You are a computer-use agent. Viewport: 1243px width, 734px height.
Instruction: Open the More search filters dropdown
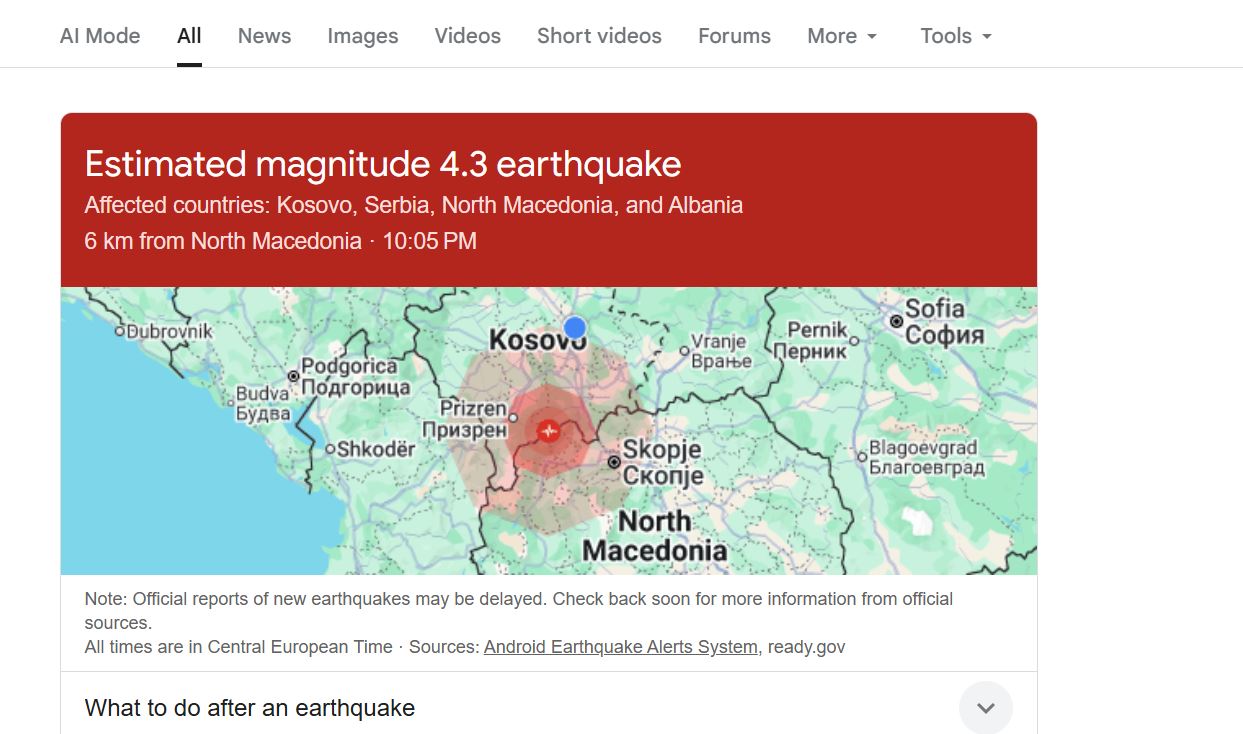[x=842, y=36]
